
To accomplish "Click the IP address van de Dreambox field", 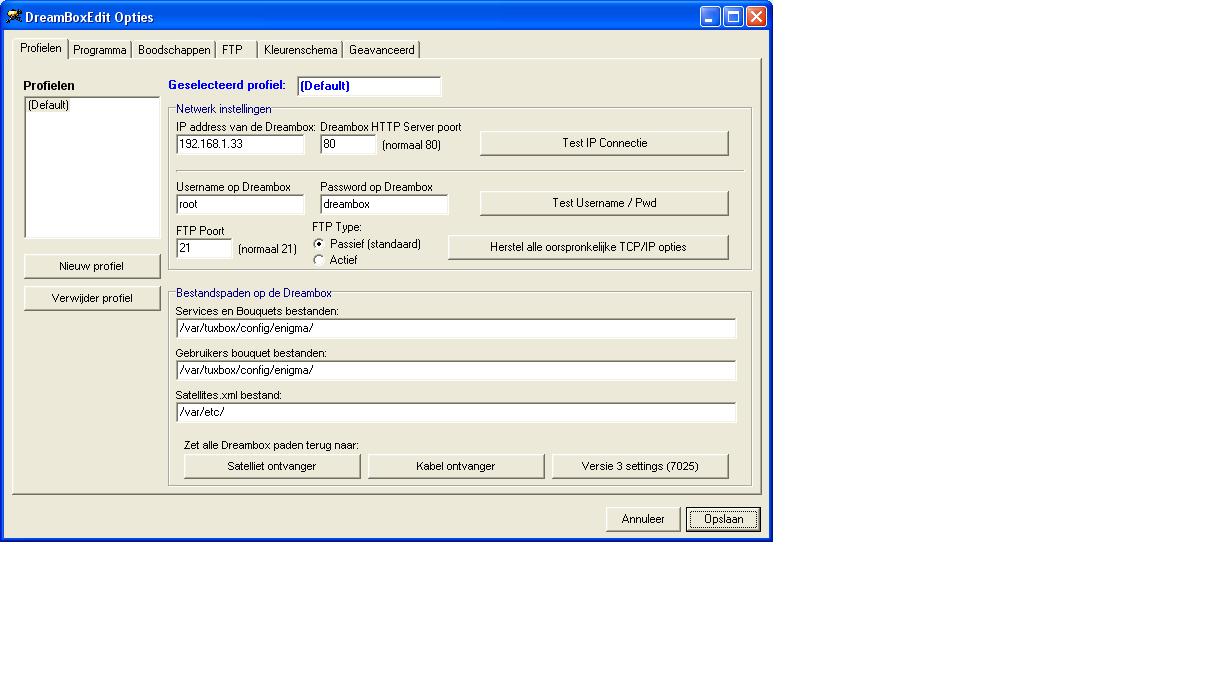I will point(240,144).
